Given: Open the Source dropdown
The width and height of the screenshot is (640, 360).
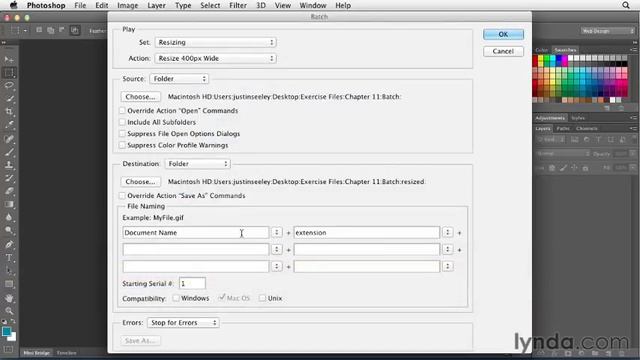Looking at the screenshot, I should pos(179,78).
